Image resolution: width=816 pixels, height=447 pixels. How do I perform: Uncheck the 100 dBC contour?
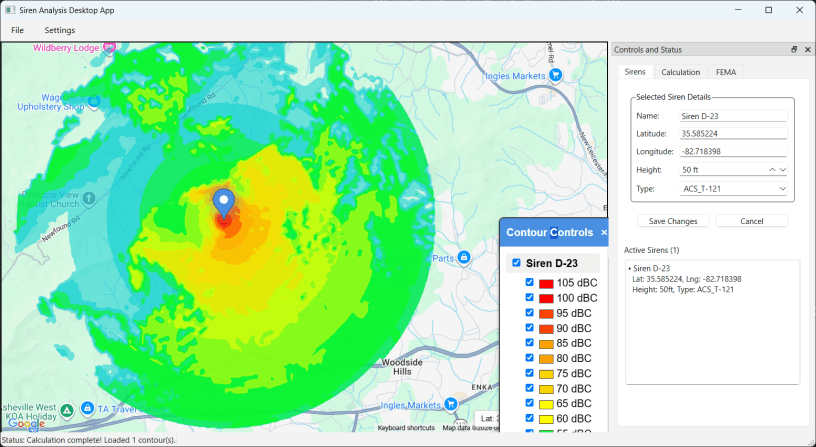tap(529, 297)
